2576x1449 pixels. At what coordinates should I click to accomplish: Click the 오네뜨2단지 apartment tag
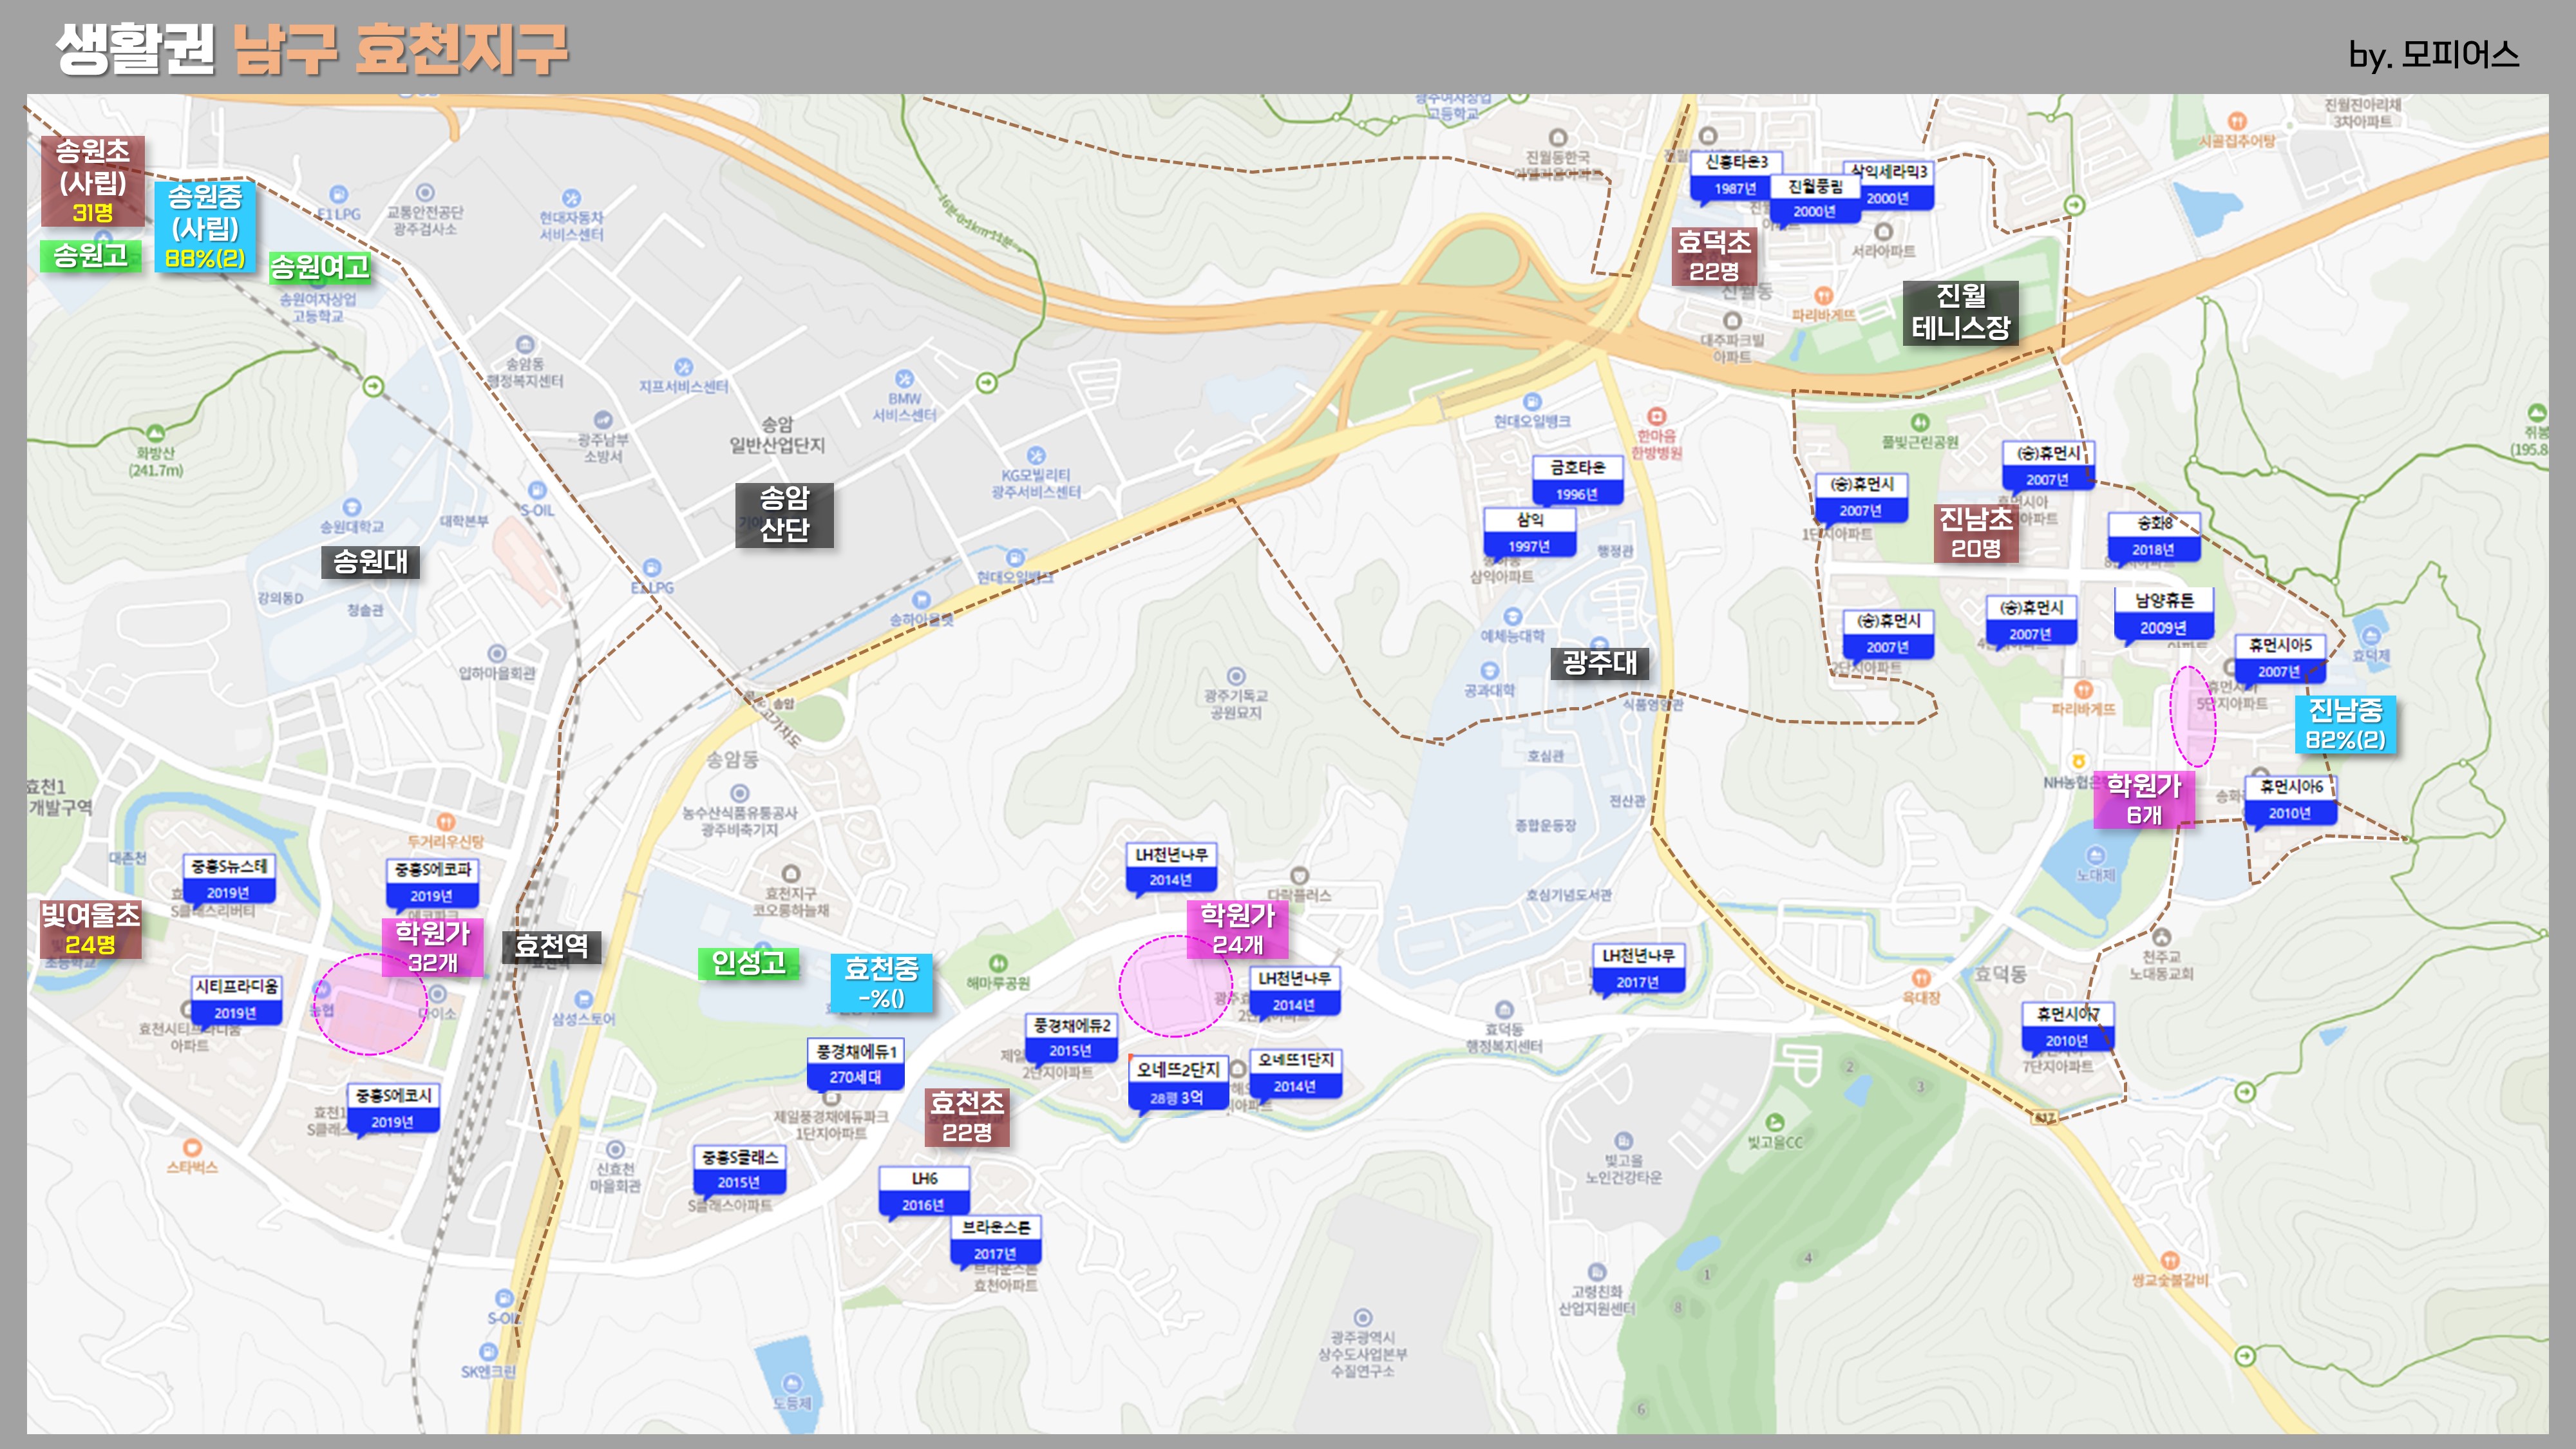tap(1177, 1083)
